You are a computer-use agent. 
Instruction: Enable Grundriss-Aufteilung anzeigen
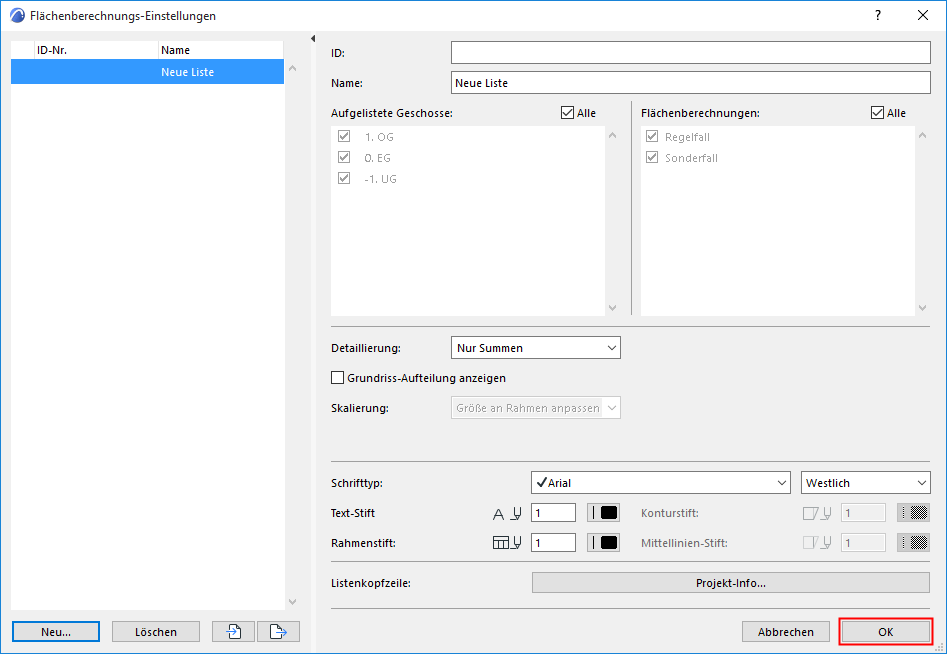point(336,378)
